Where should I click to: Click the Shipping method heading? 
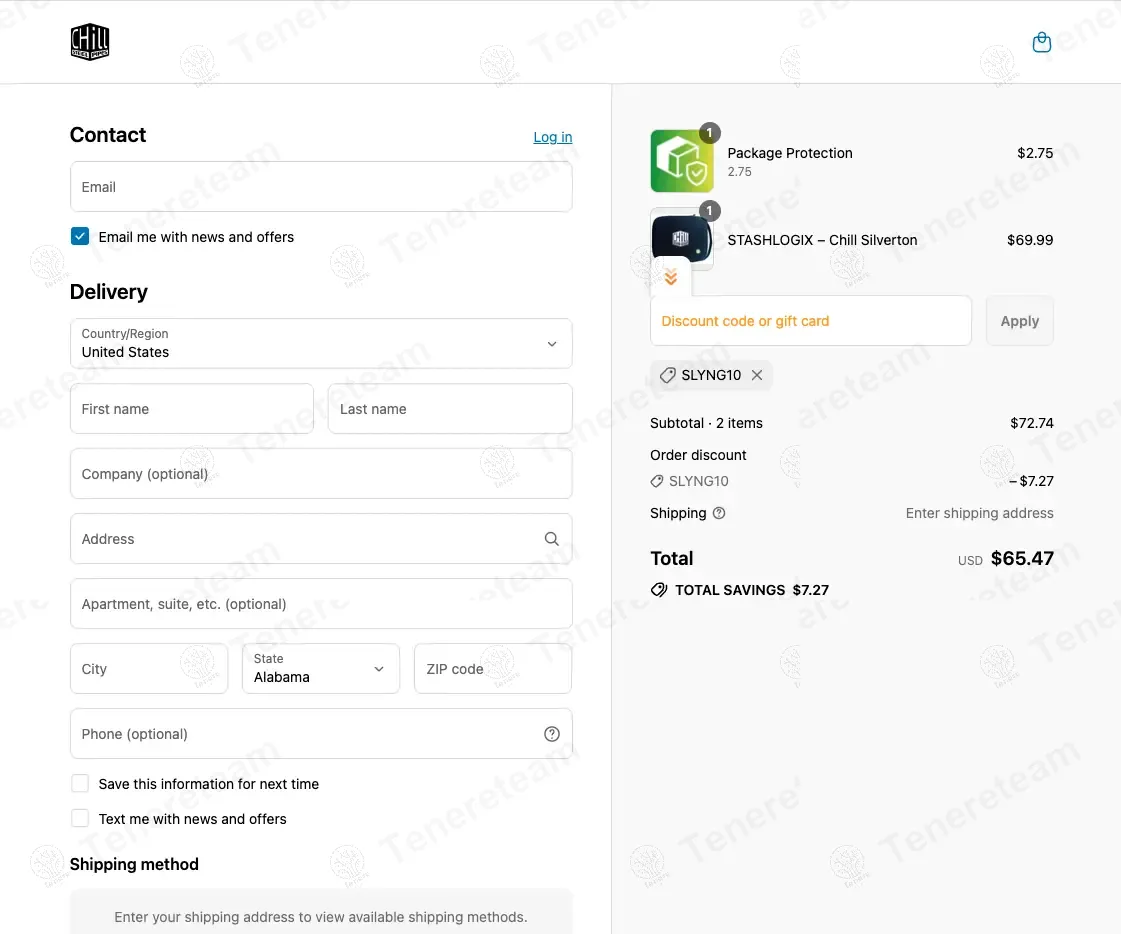(134, 864)
